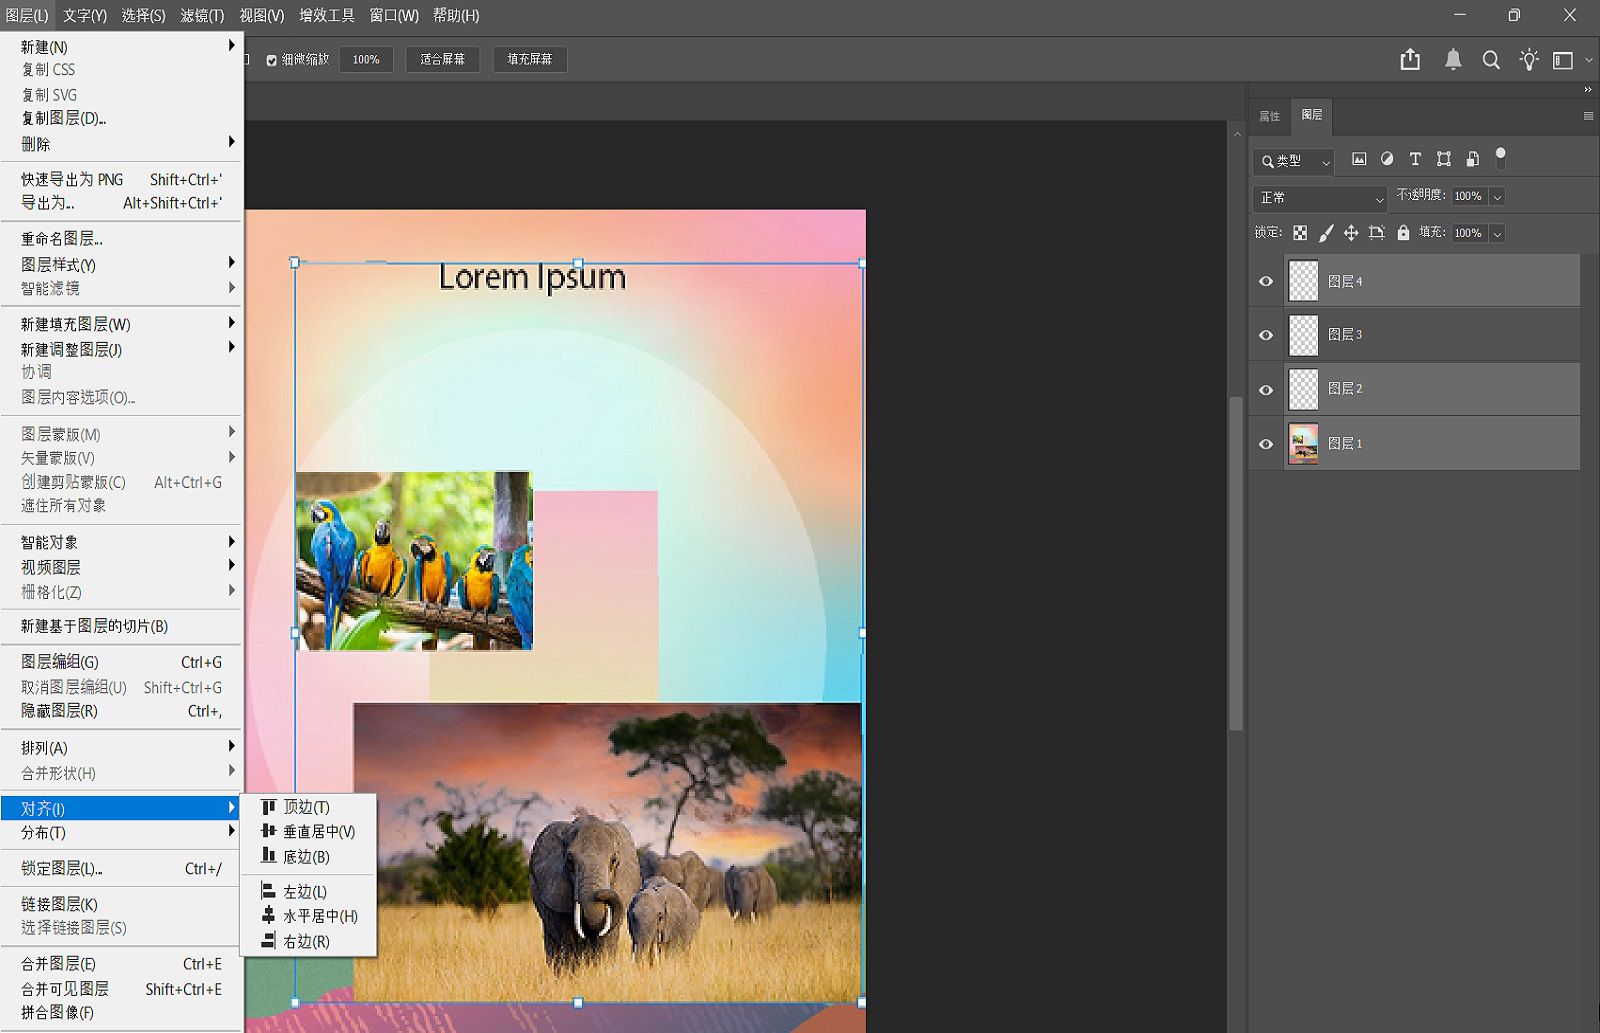This screenshot has height=1033, width=1600.
Task: Choose 水平居中(H) from align submenu
Action: 319,916
